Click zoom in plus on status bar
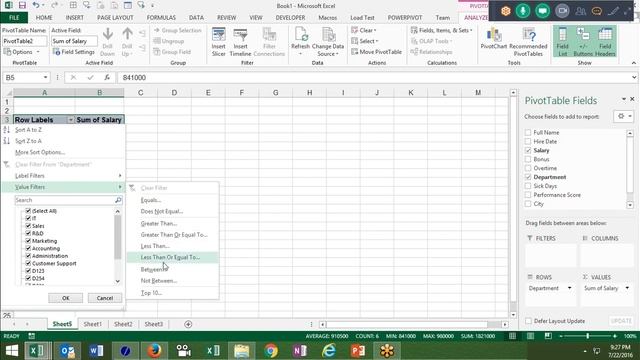640x360 pixels. [615, 336]
